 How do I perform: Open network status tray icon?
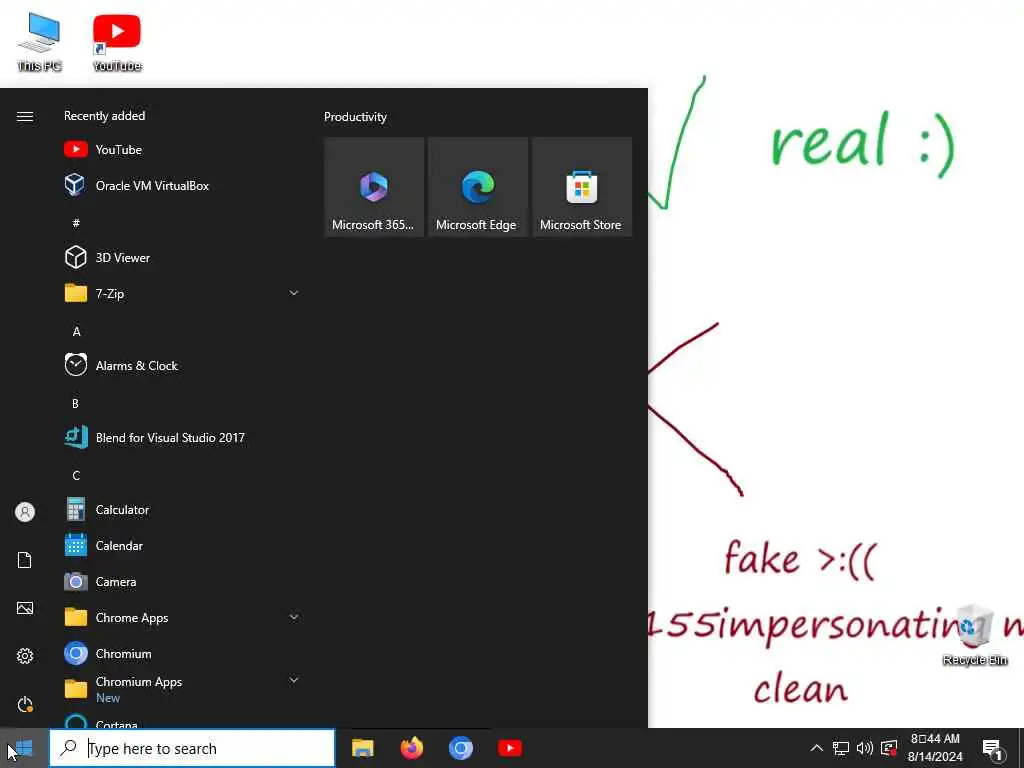pos(840,748)
